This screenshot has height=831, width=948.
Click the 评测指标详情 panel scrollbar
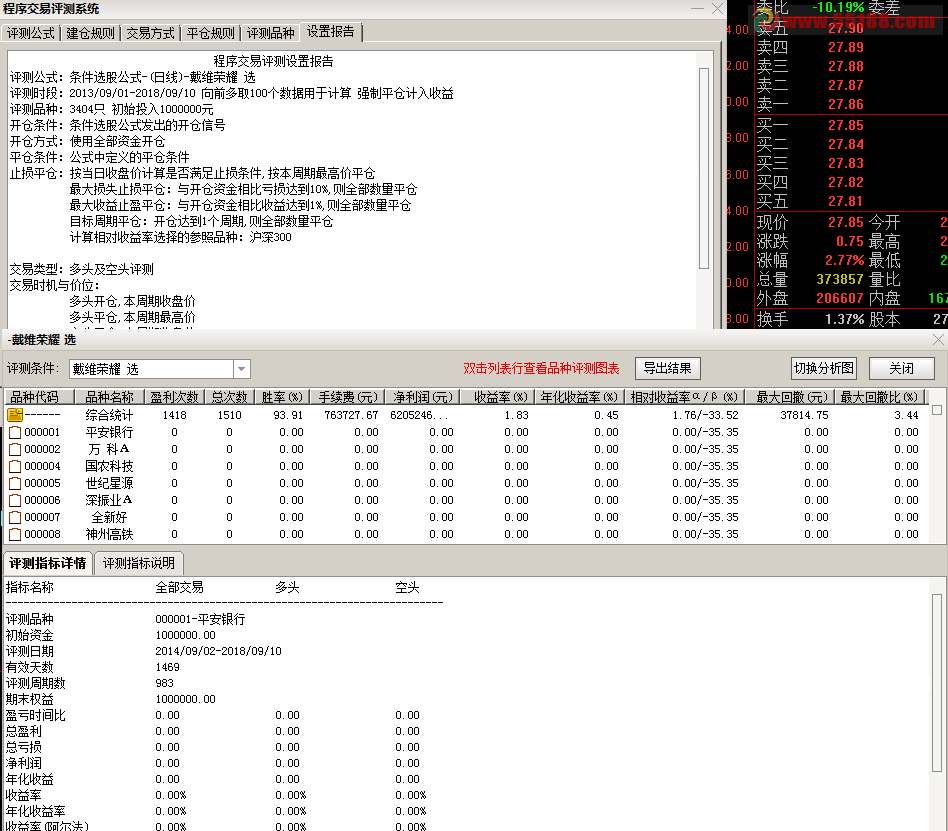coord(937,680)
